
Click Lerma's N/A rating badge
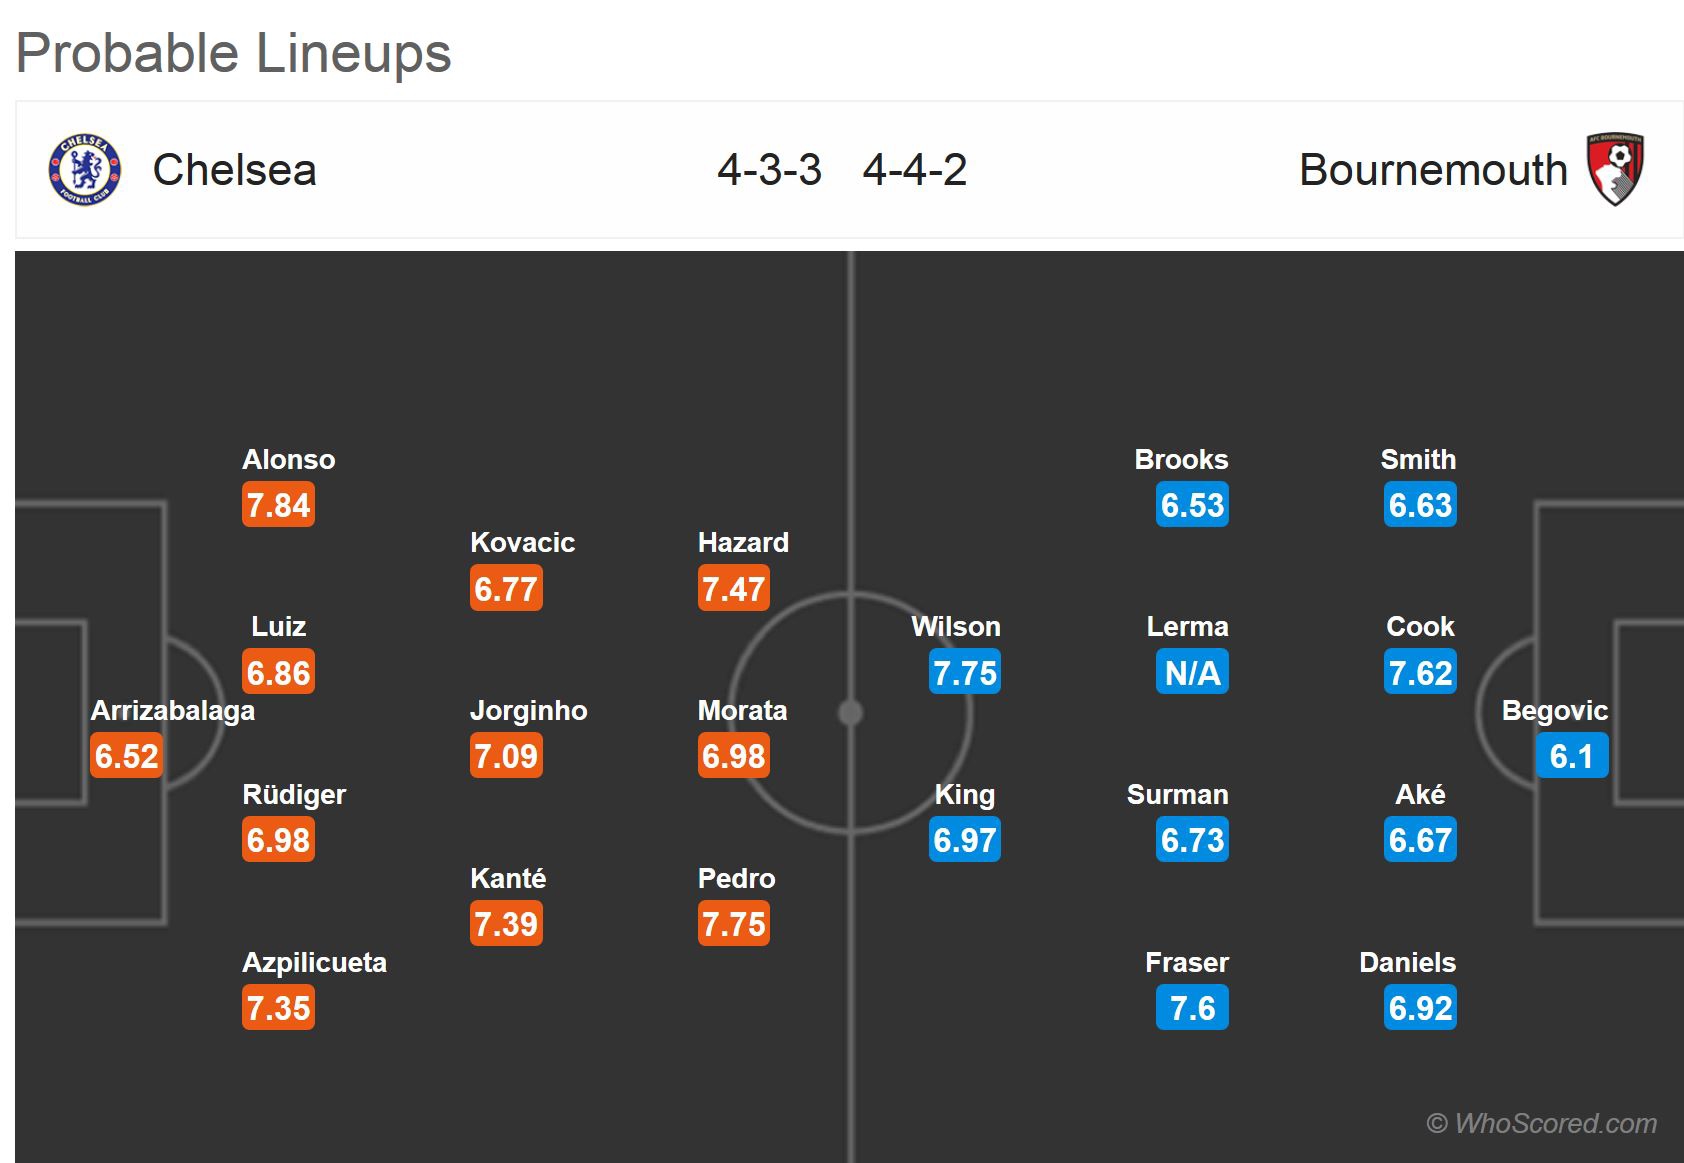click(x=1192, y=673)
